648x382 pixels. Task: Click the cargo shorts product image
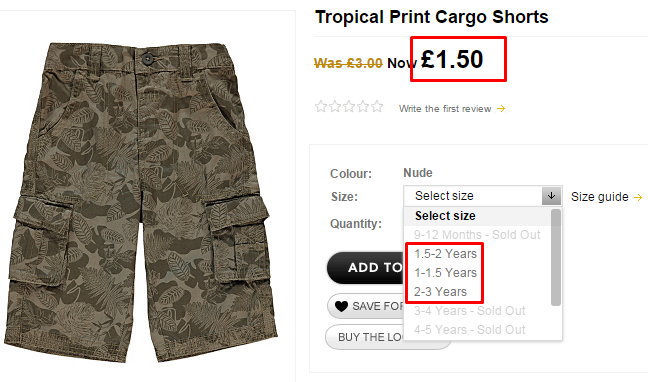(141, 202)
